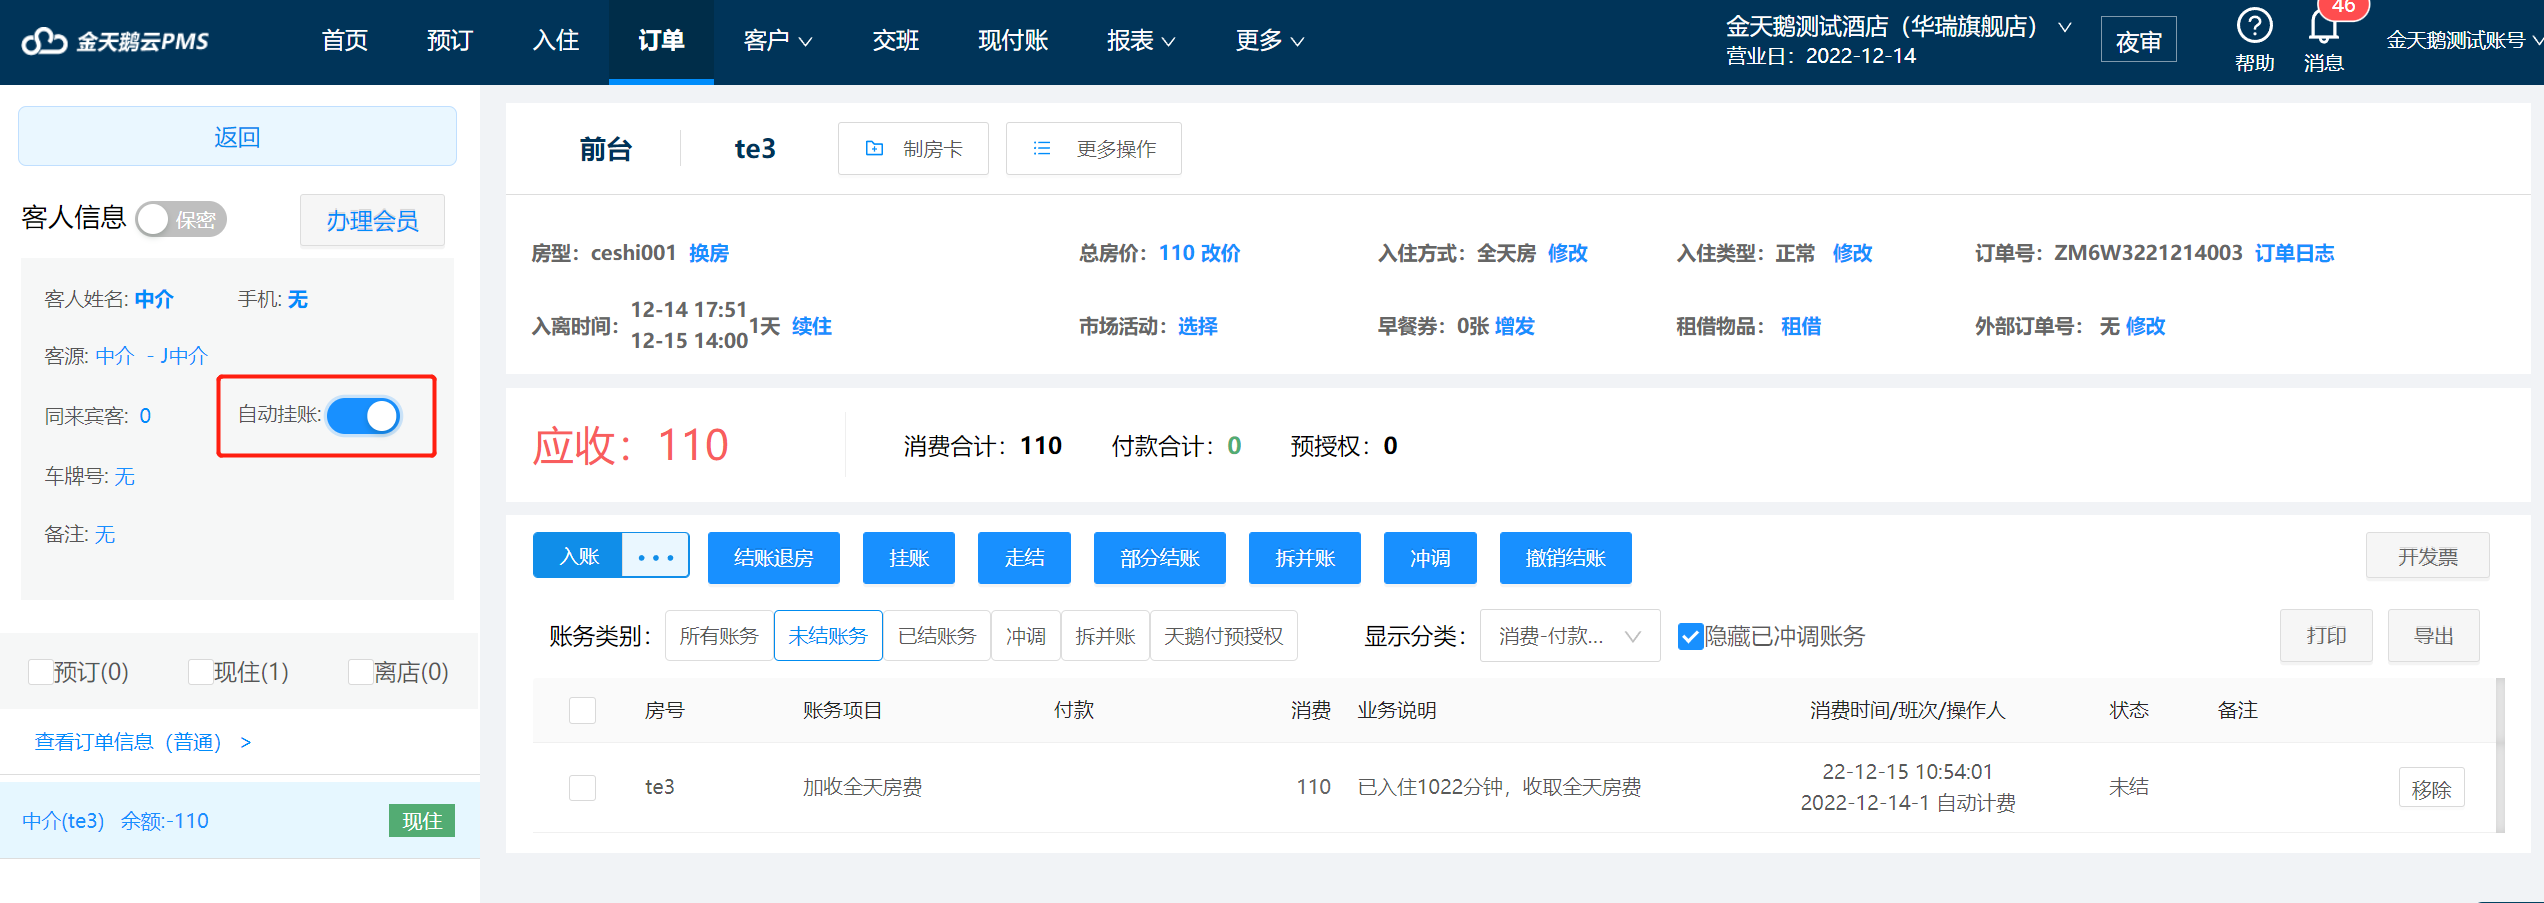
Task: Tick the table header select-all checkbox
Action: click(582, 710)
